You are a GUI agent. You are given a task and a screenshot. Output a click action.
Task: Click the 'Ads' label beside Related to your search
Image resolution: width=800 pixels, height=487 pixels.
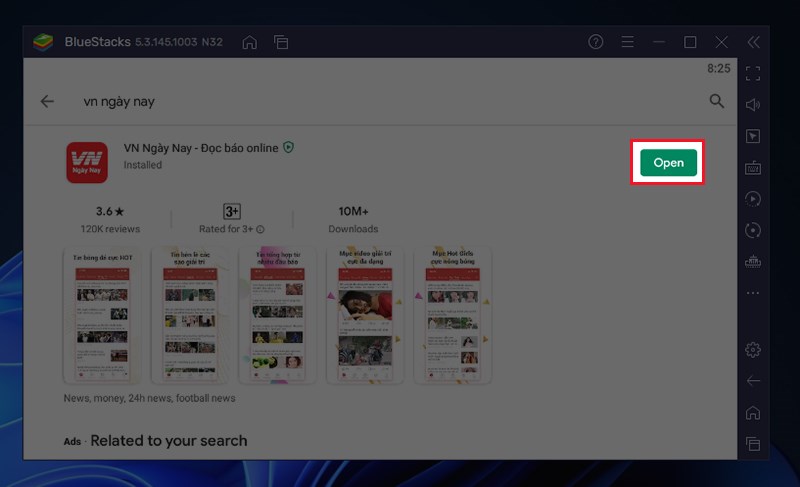72,442
